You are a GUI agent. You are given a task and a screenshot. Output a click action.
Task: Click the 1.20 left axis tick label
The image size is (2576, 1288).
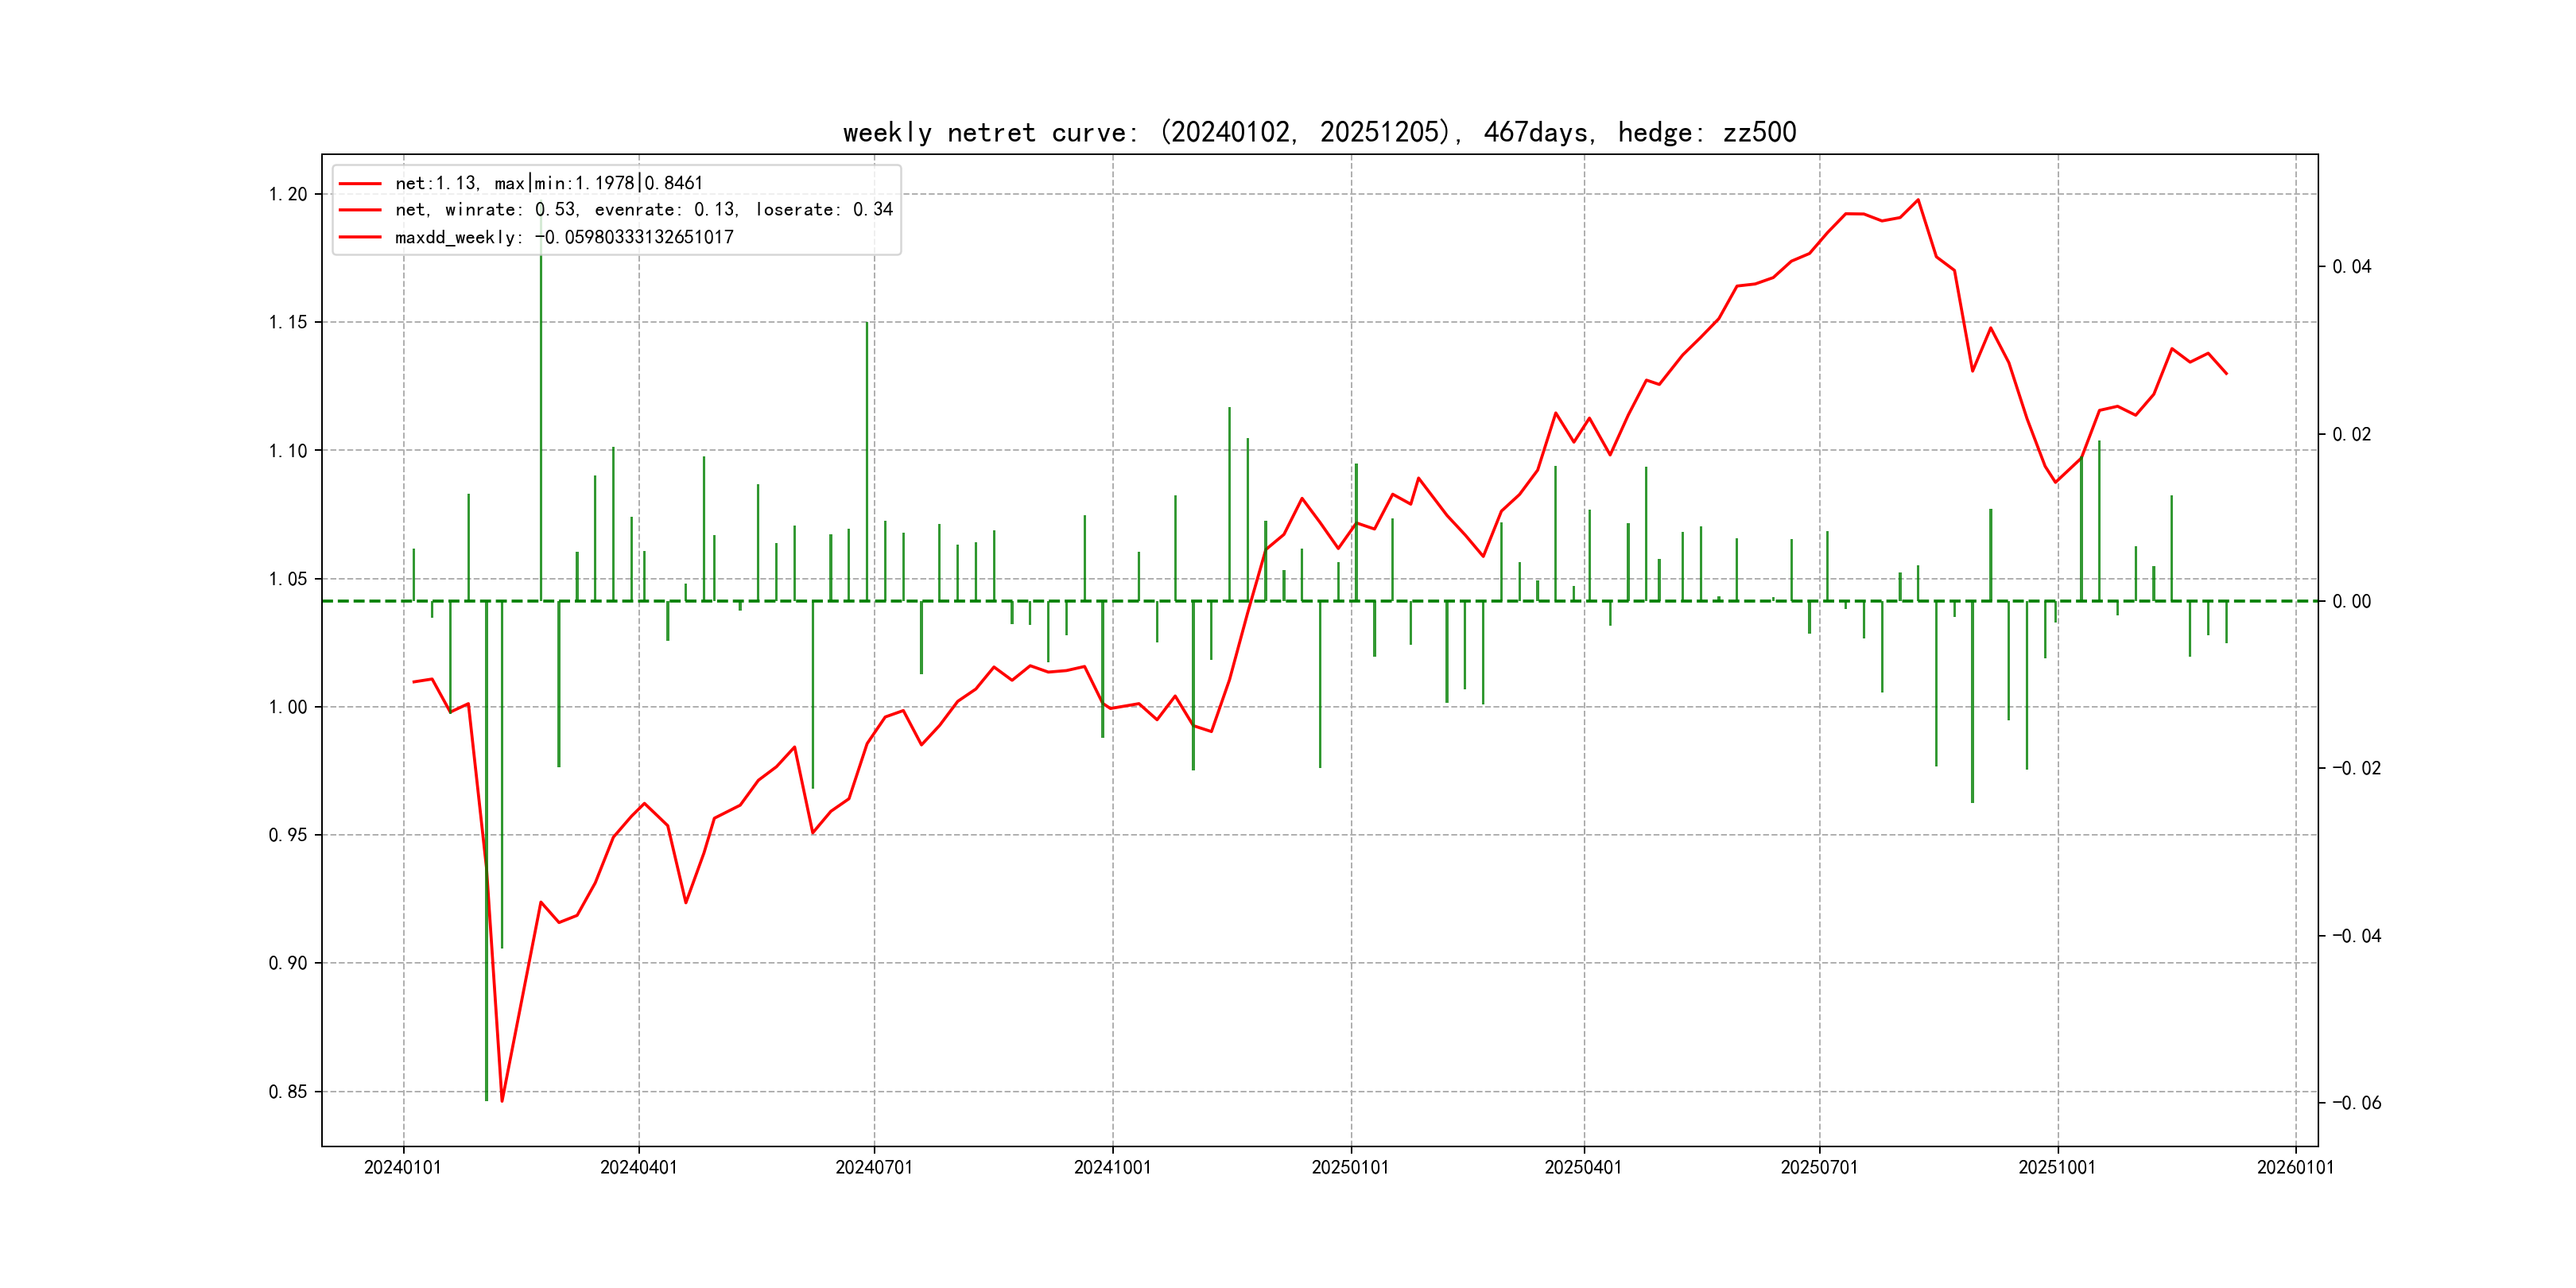(288, 194)
